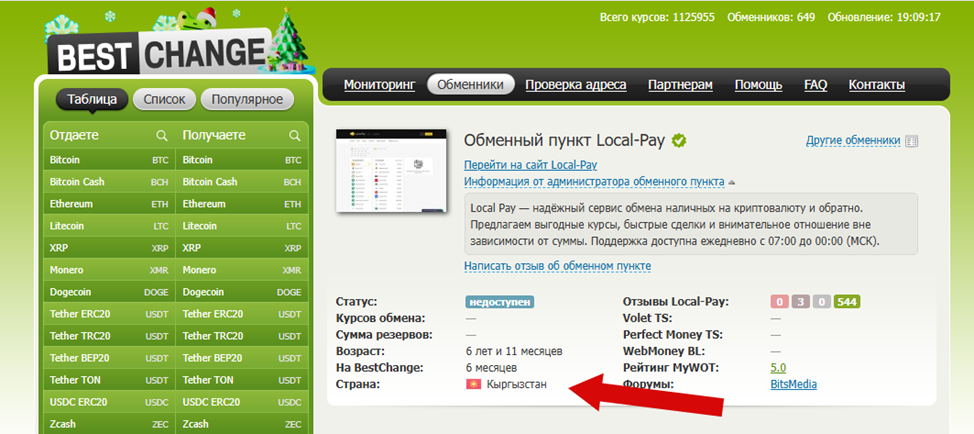Open the Партнерам menu item
Screen dimensions: 974x434
coord(680,85)
